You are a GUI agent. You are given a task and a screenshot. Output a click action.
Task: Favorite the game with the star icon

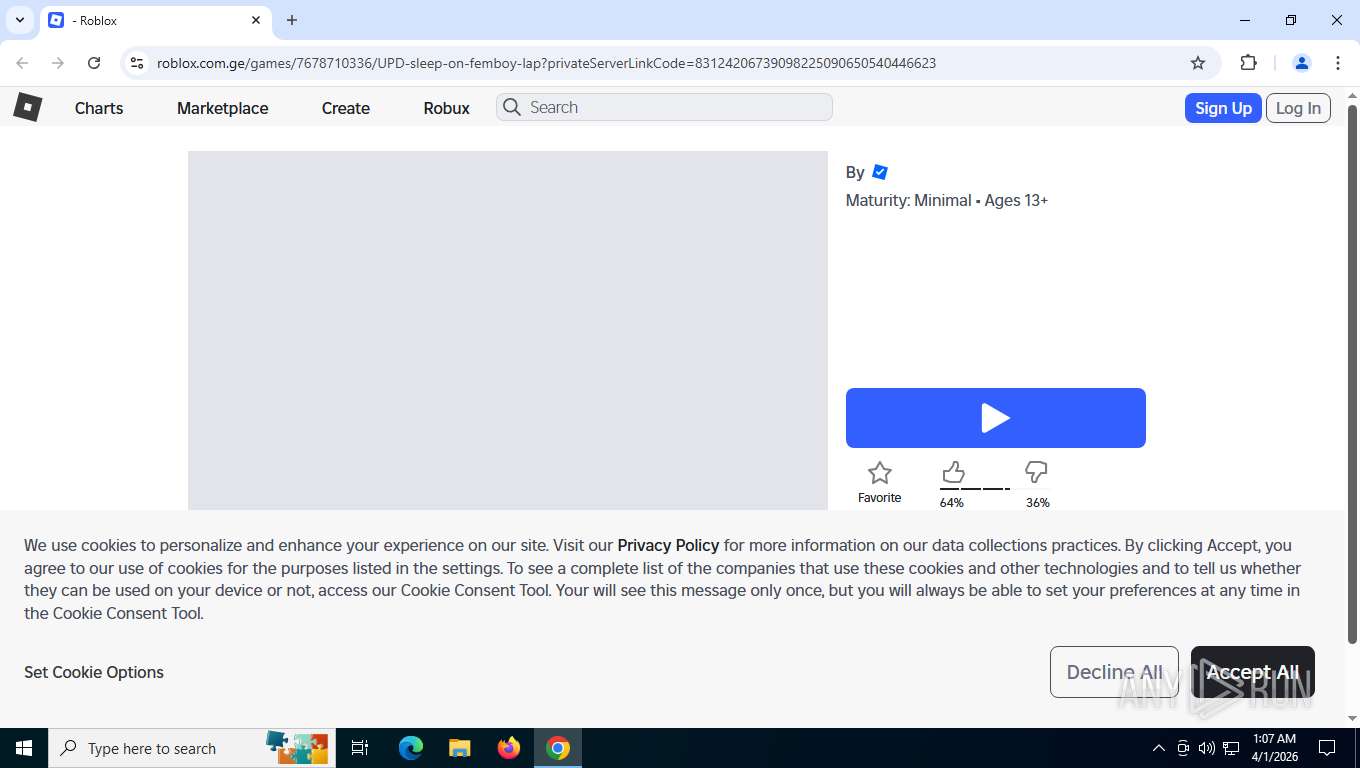[x=880, y=473]
